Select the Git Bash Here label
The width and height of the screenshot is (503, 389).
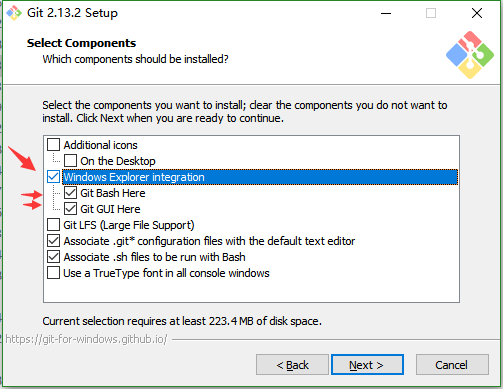point(113,193)
